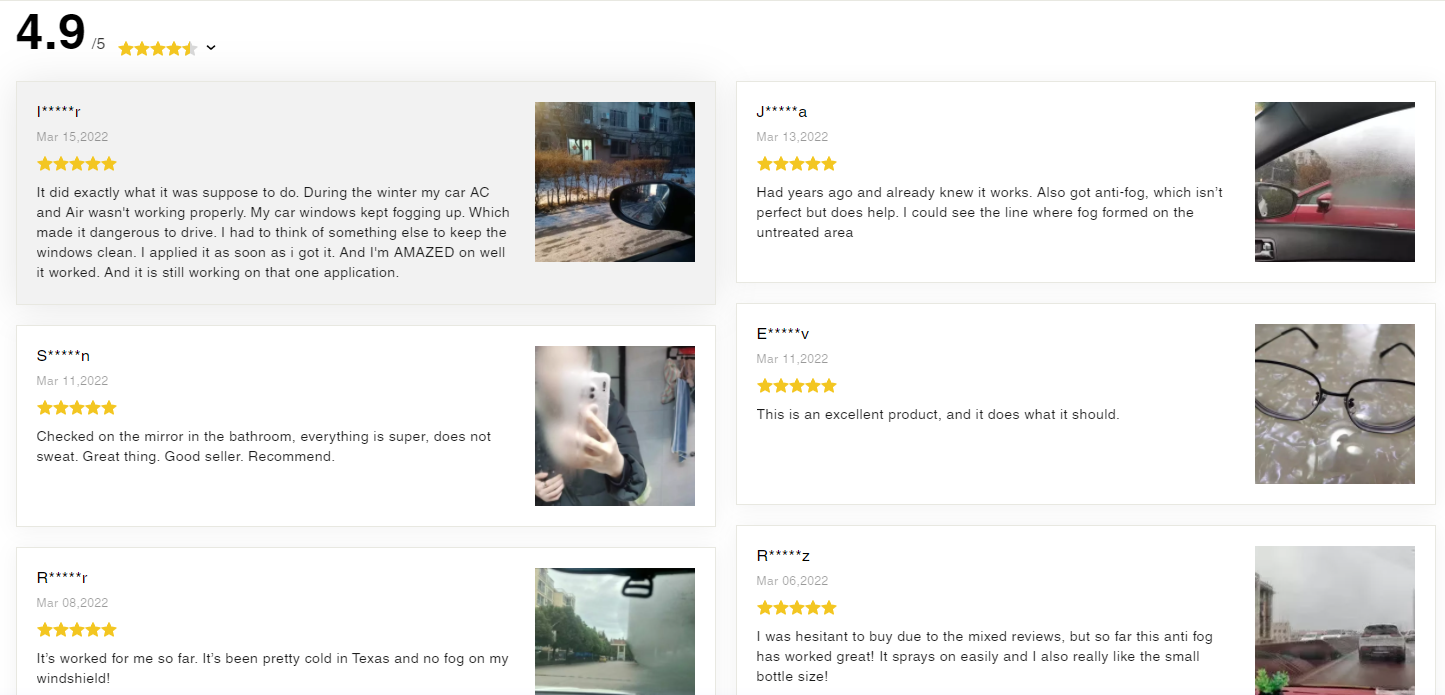1445x695 pixels.
Task: Open reviewer J*****a's profile
Action: 782,111
